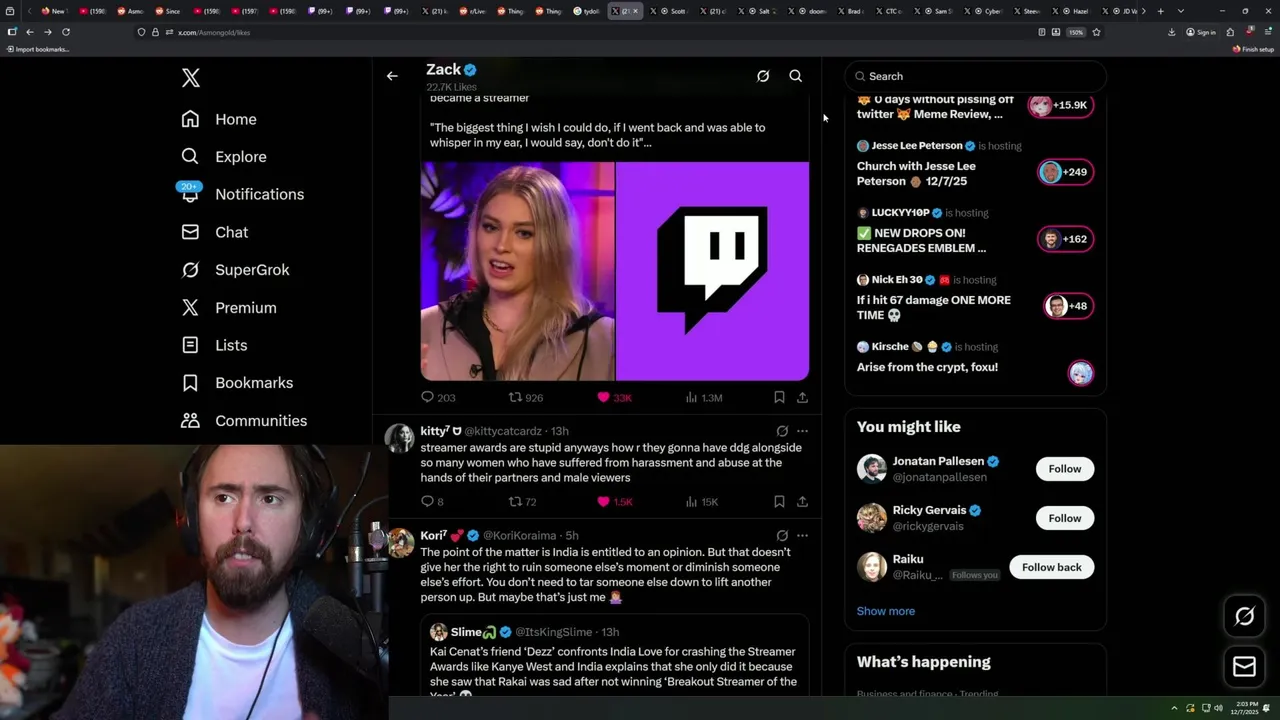The height and width of the screenshot is (720, 1280).
Task: Open floating Grok button at bottom right
Action: tap(1244, 617)
